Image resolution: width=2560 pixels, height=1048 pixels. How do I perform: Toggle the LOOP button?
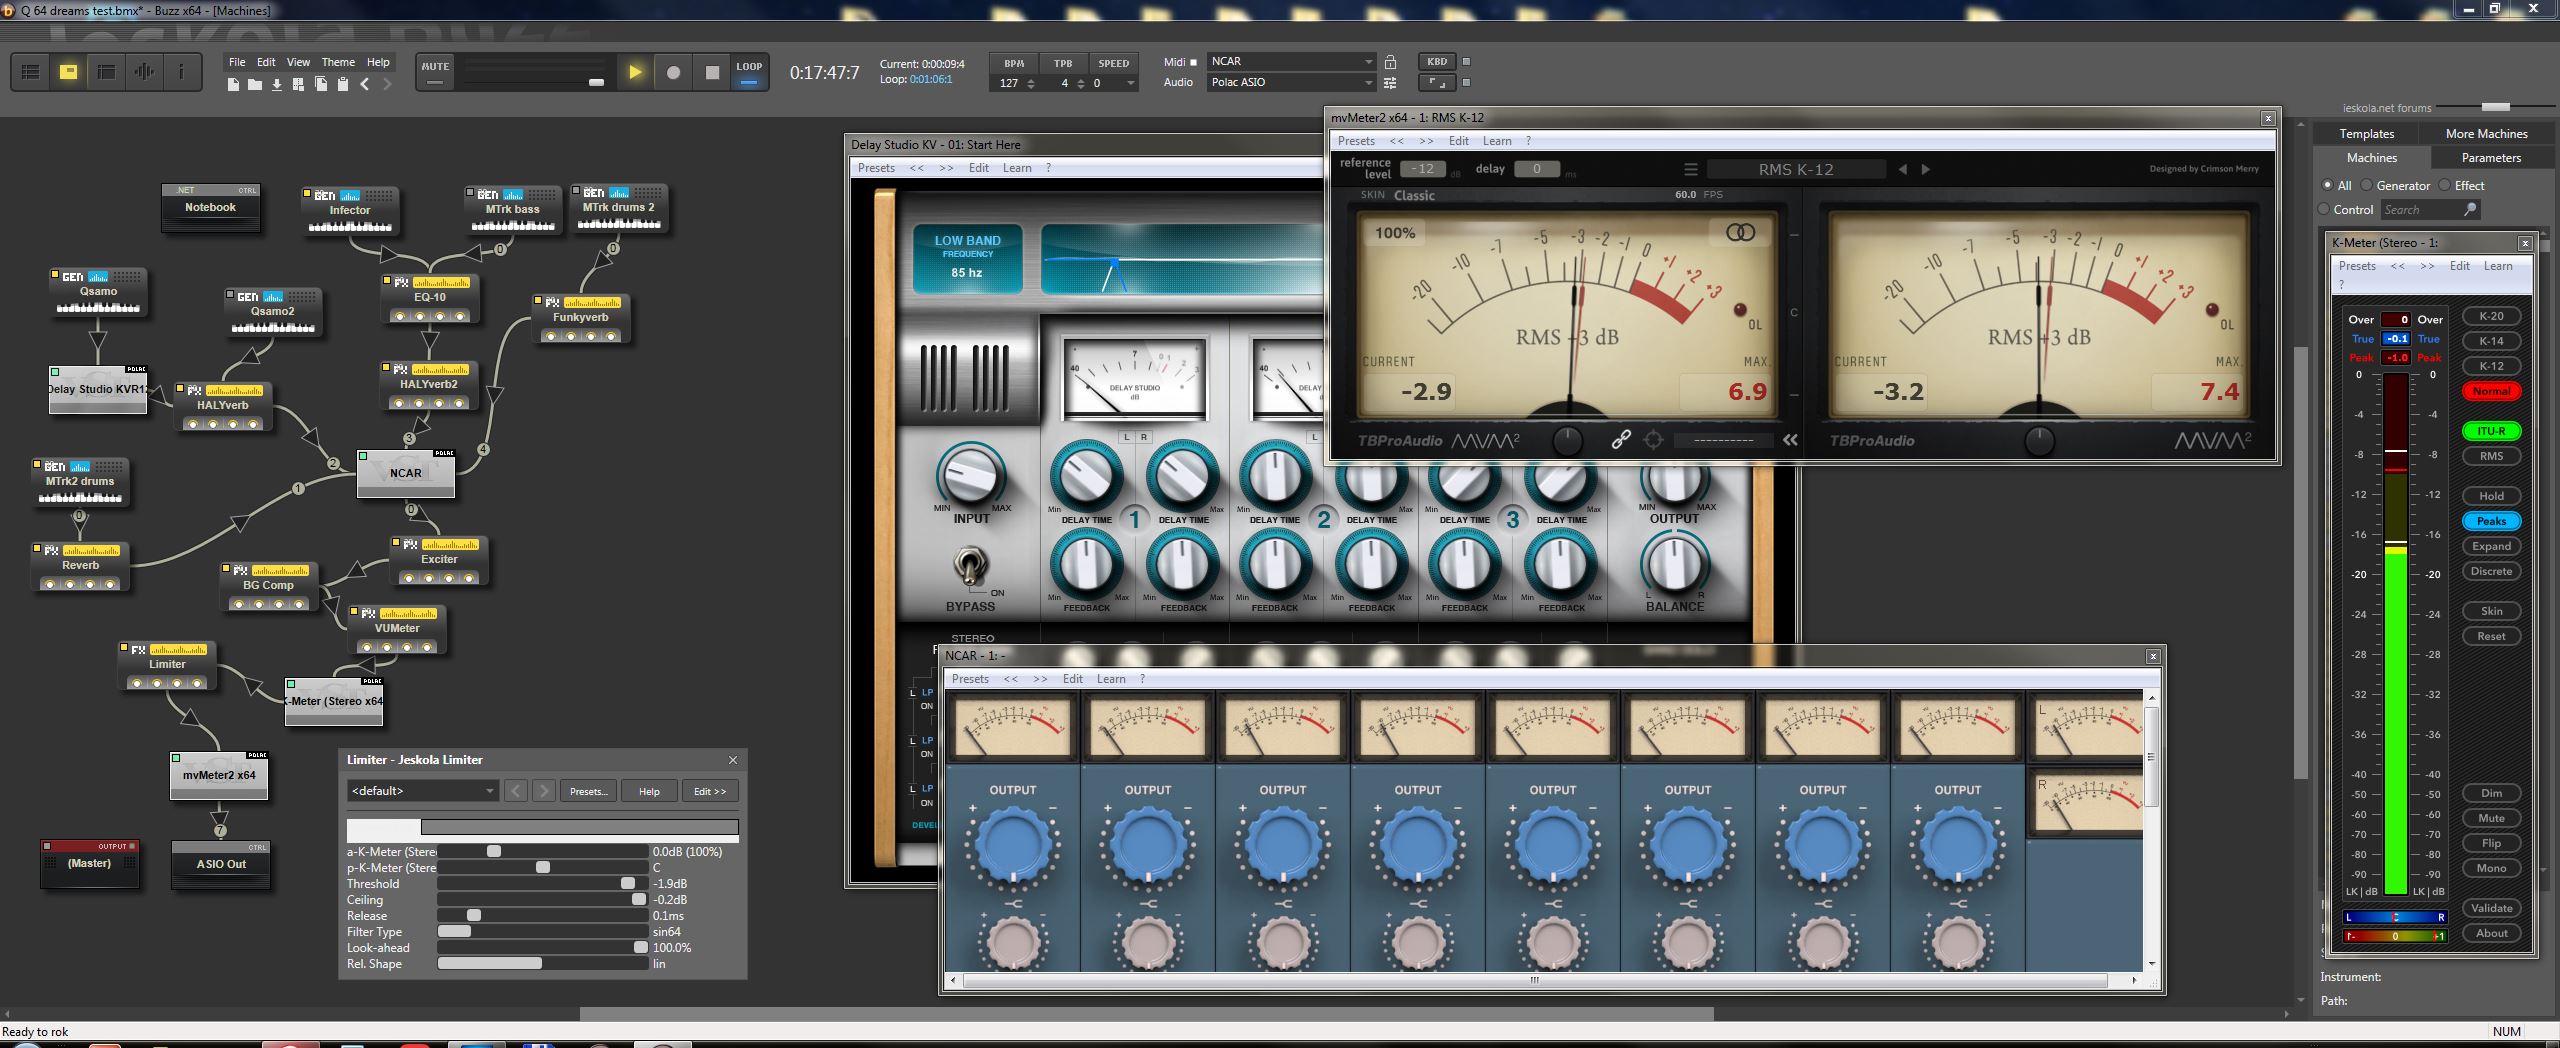point(749,72)
